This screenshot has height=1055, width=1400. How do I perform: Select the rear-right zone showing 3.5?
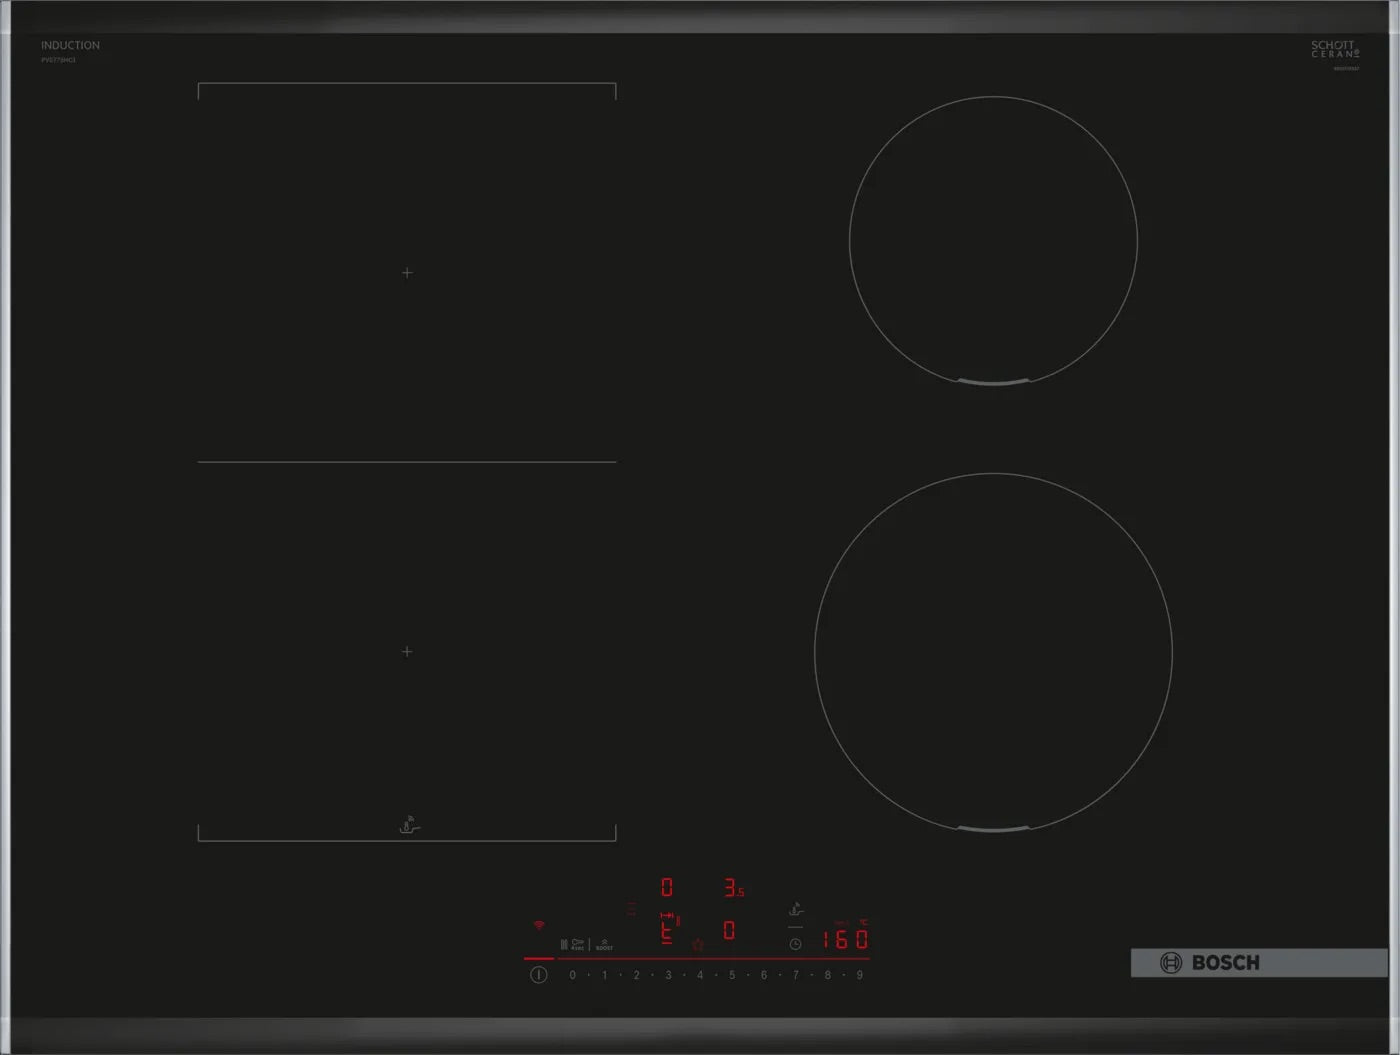click(x=733, y=888)
